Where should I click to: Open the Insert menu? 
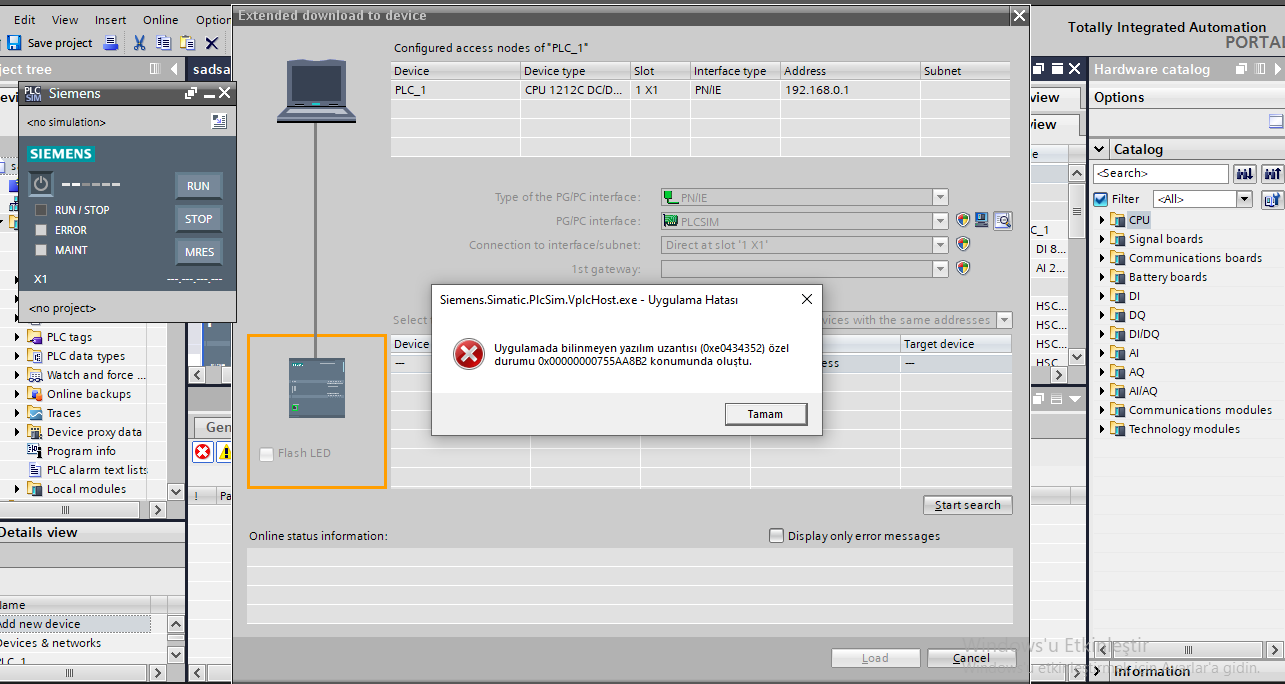coord(111,19)
